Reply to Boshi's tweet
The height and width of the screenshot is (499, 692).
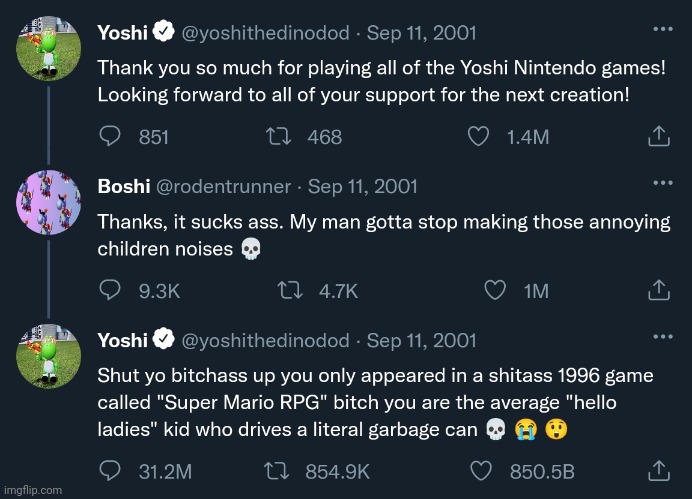tap(113, 290)
